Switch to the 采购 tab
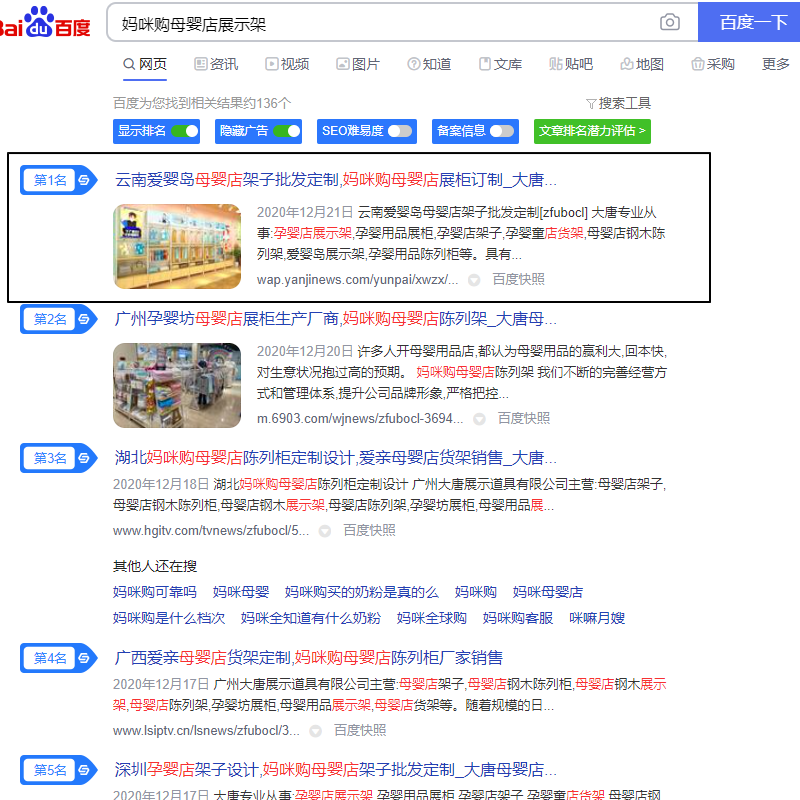800x800 pixels. coord(713,64)
